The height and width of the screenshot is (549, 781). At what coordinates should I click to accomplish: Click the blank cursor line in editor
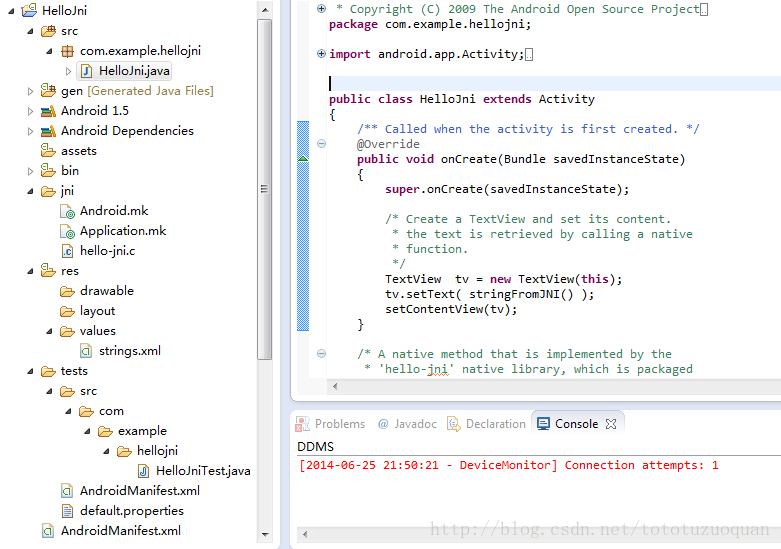[x=554, y=83]
